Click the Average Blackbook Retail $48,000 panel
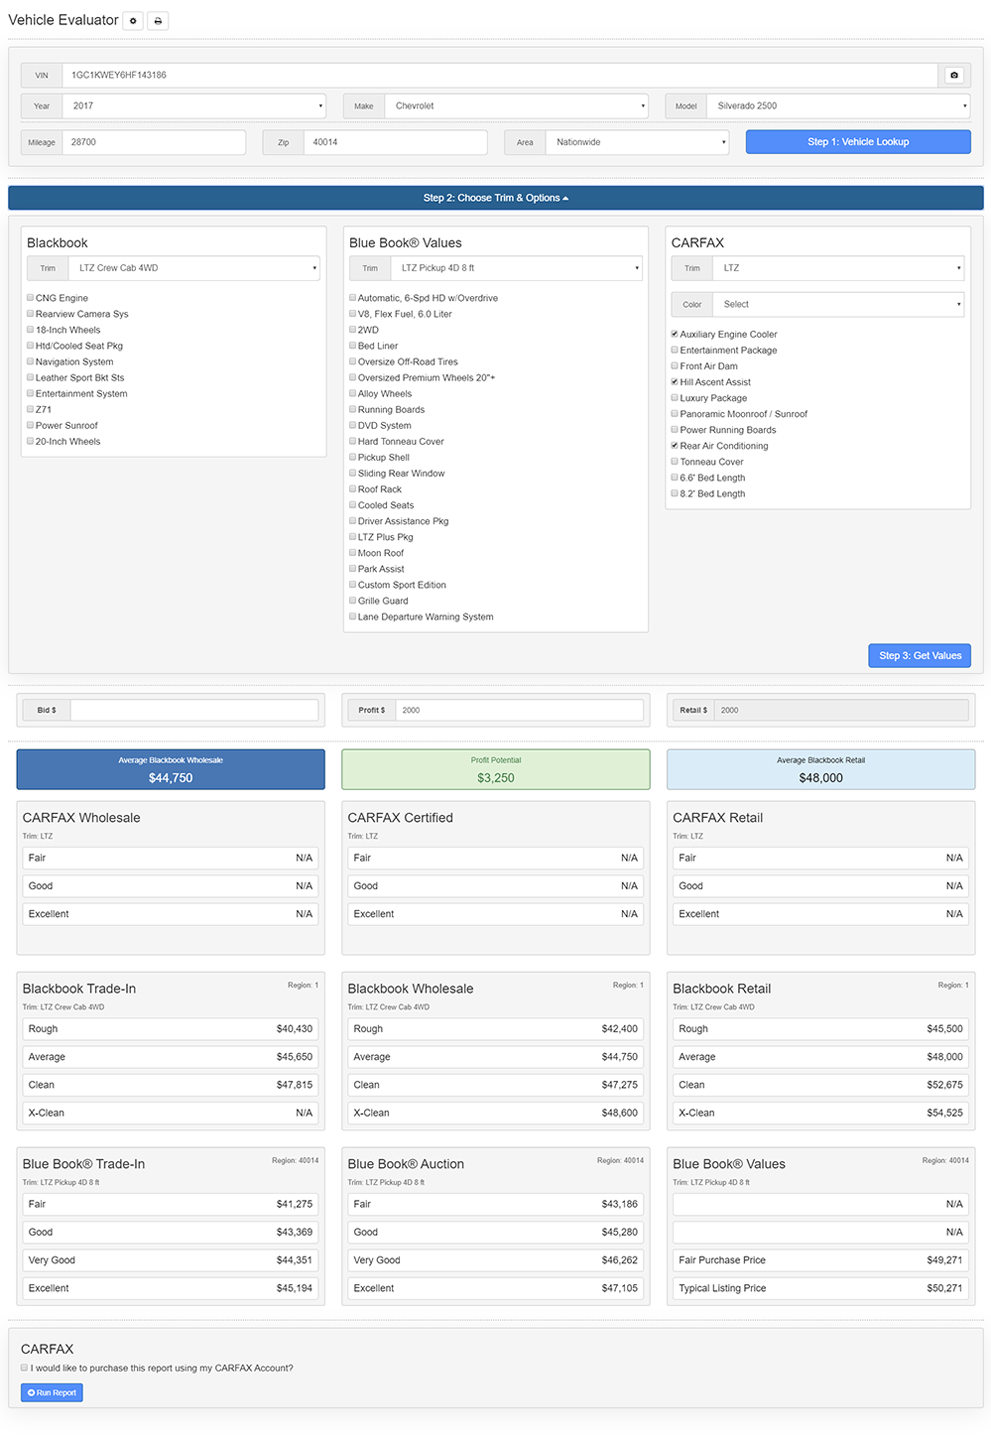This screenshot has height=1438, width=991. pos(821,769)
